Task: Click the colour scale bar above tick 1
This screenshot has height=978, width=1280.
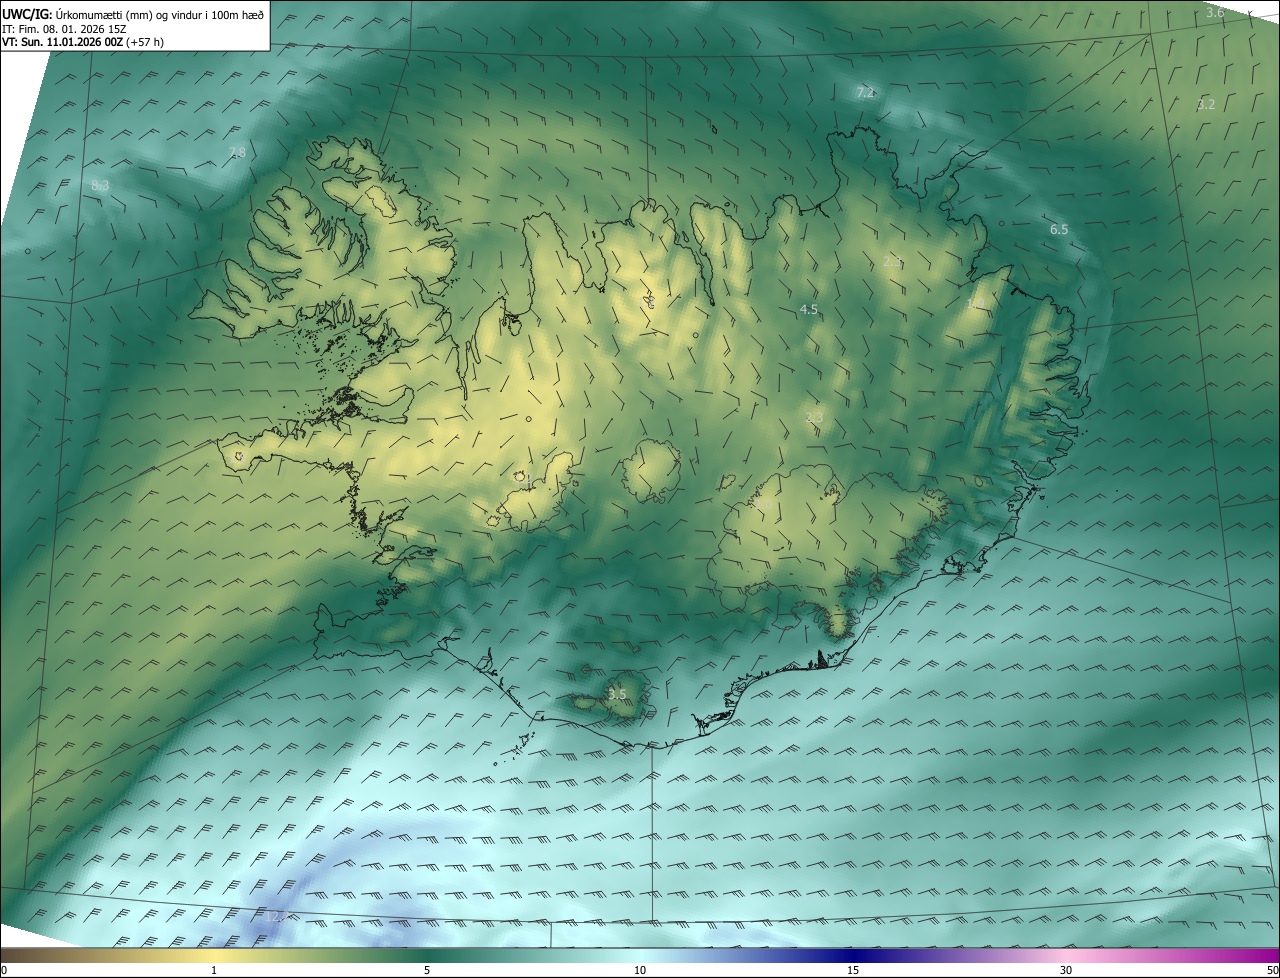Action: [214, 956]
